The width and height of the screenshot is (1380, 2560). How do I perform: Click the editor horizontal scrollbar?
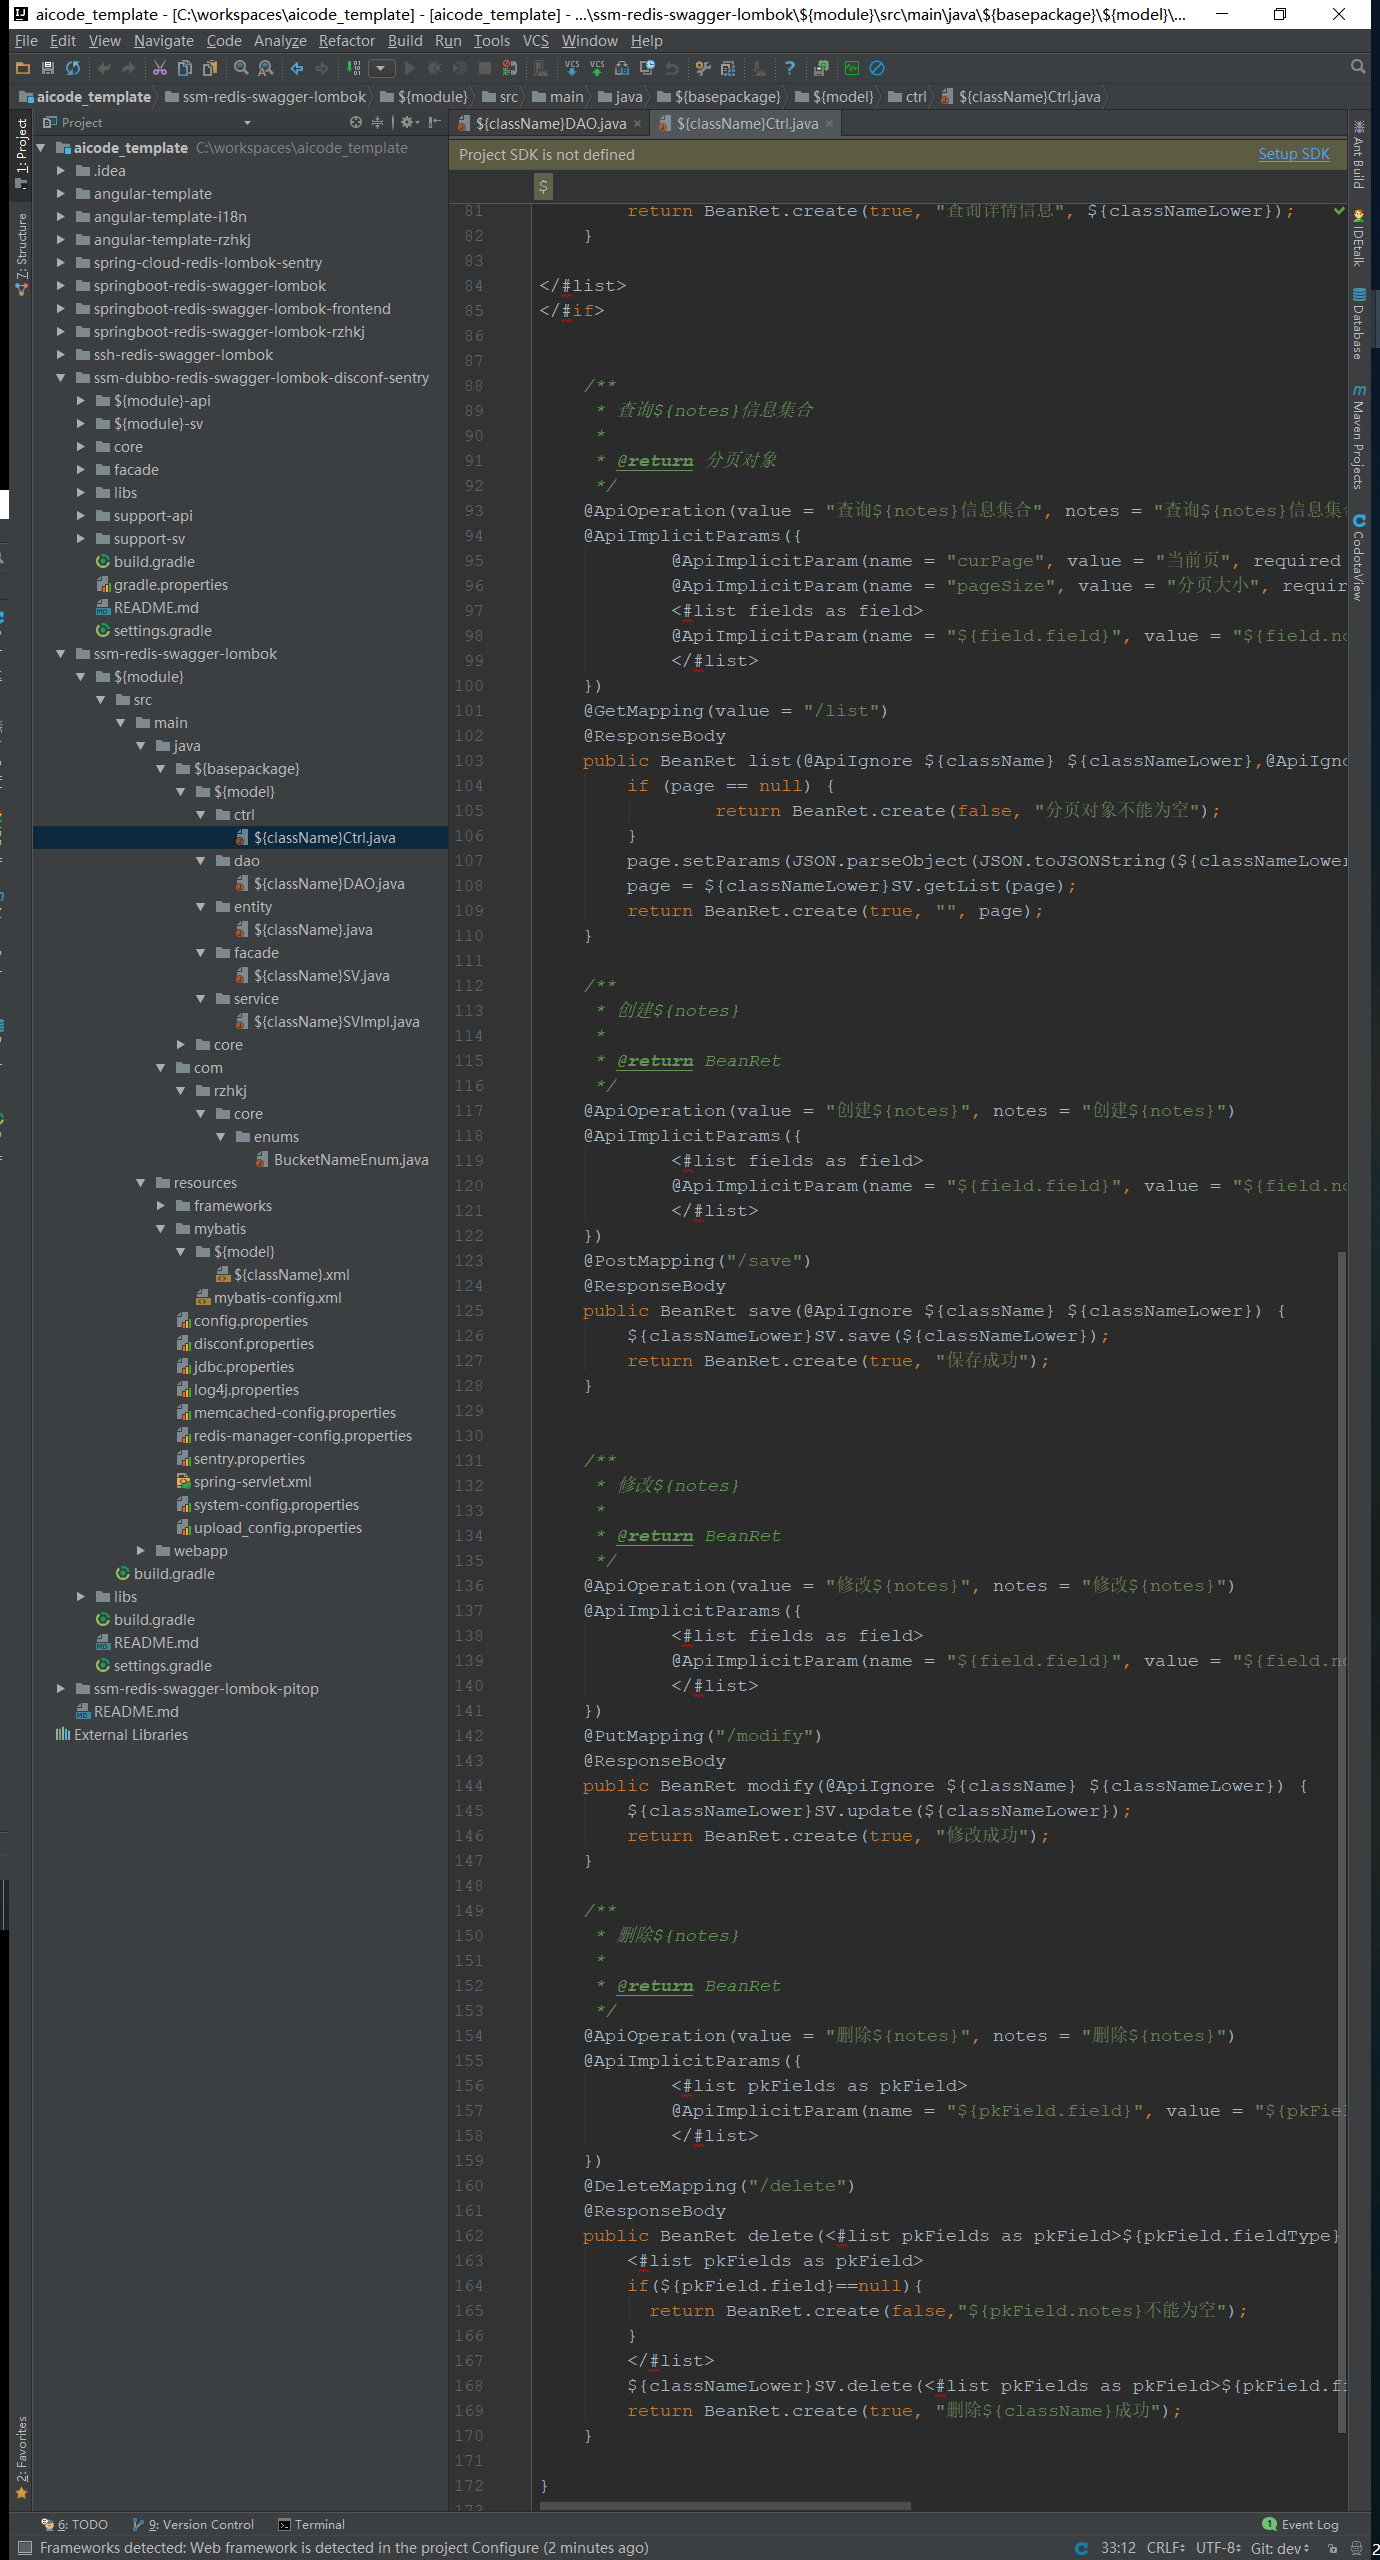pyautogui.click(x=725, y=2506)
